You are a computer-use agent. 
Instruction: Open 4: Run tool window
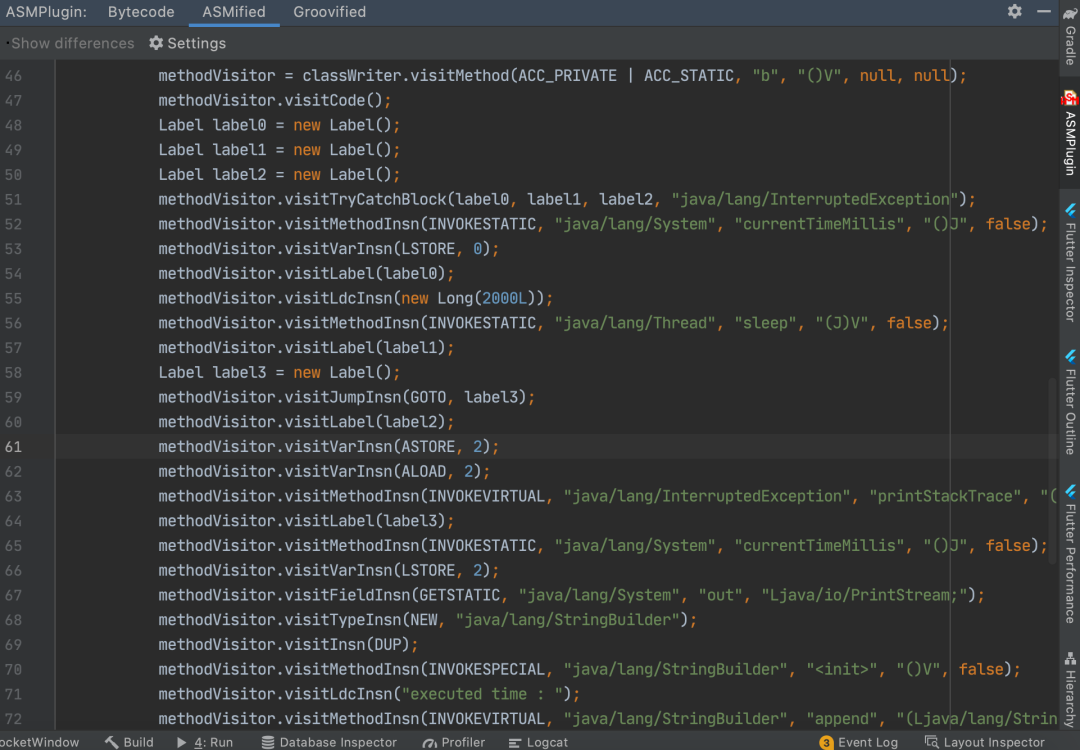[205, 742]
